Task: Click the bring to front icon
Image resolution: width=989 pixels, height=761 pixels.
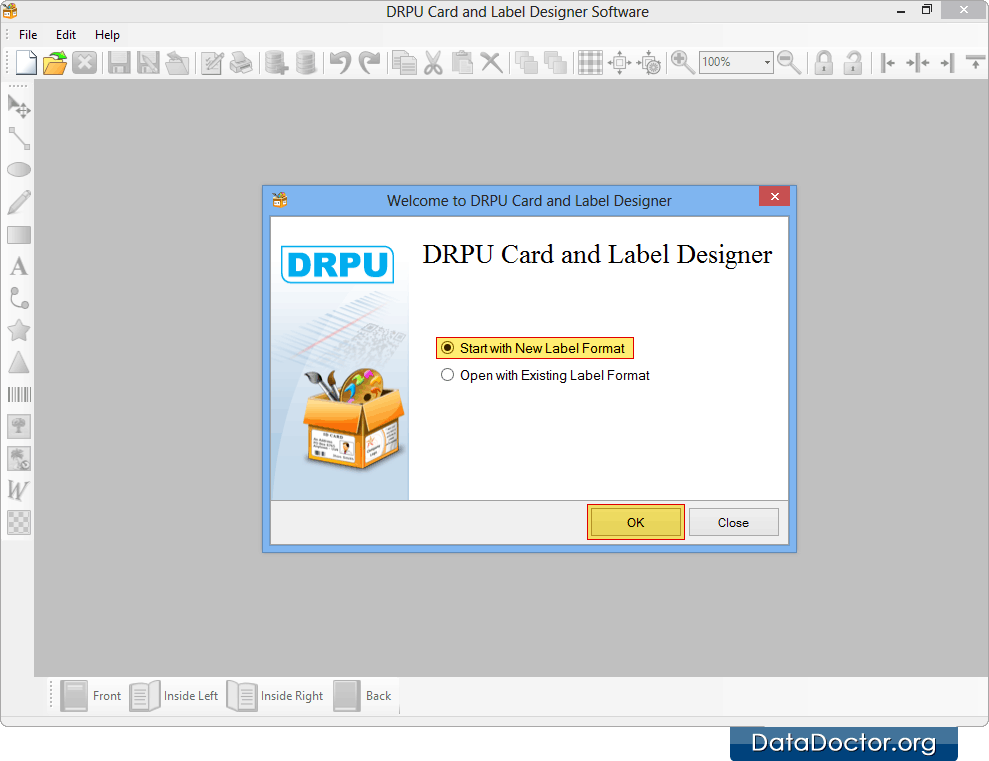Action: pos(526,62)
